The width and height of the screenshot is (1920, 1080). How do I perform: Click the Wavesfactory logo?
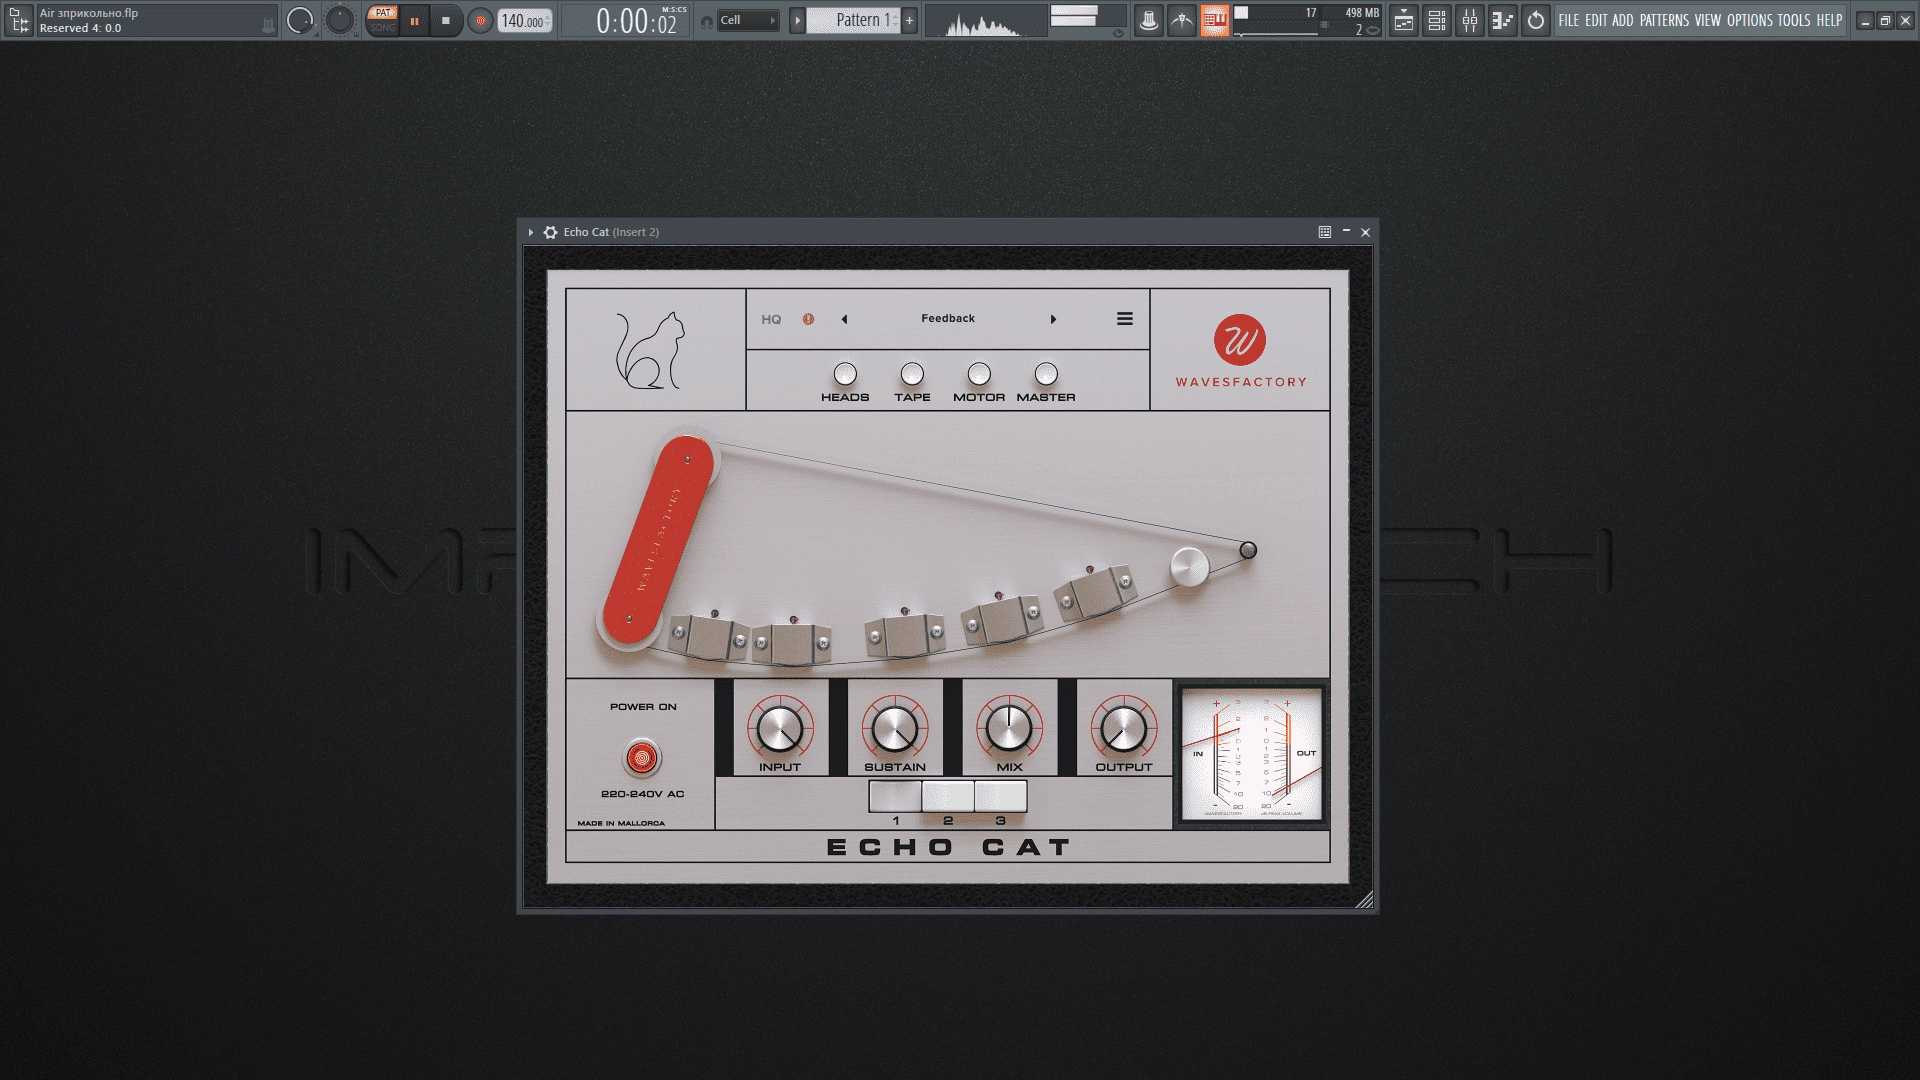point(1240,351)
